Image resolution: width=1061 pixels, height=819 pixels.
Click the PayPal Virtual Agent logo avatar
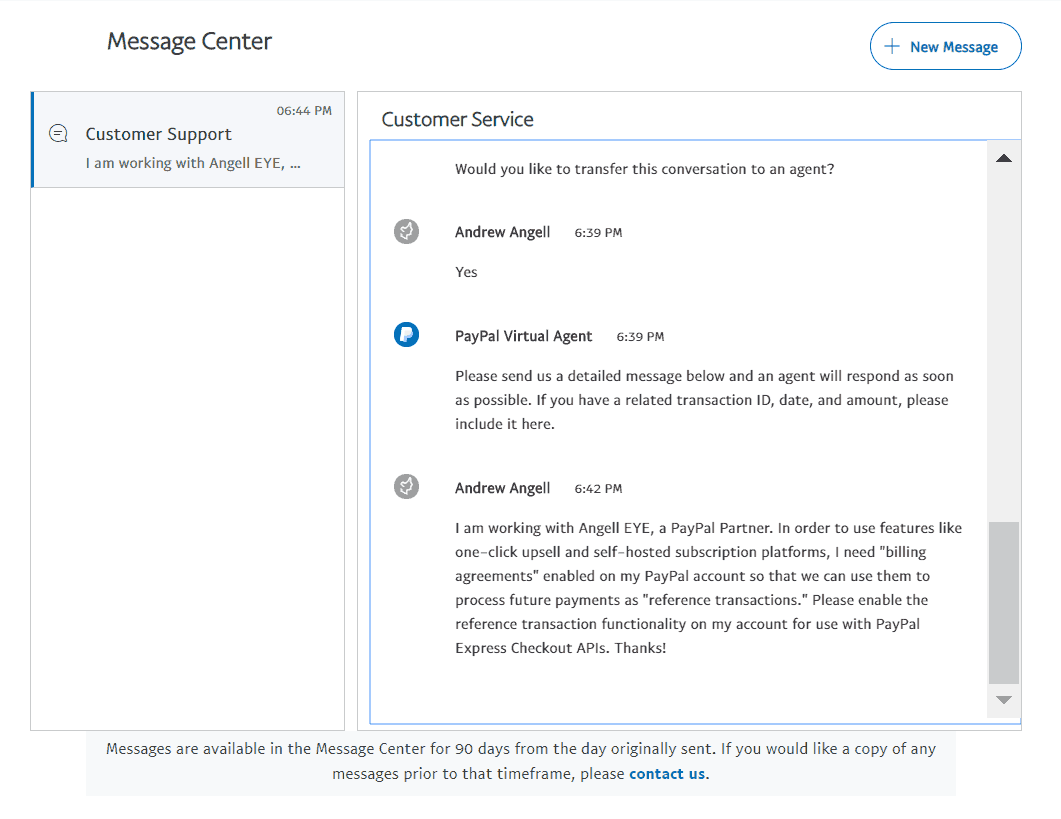tap(406, 334)
